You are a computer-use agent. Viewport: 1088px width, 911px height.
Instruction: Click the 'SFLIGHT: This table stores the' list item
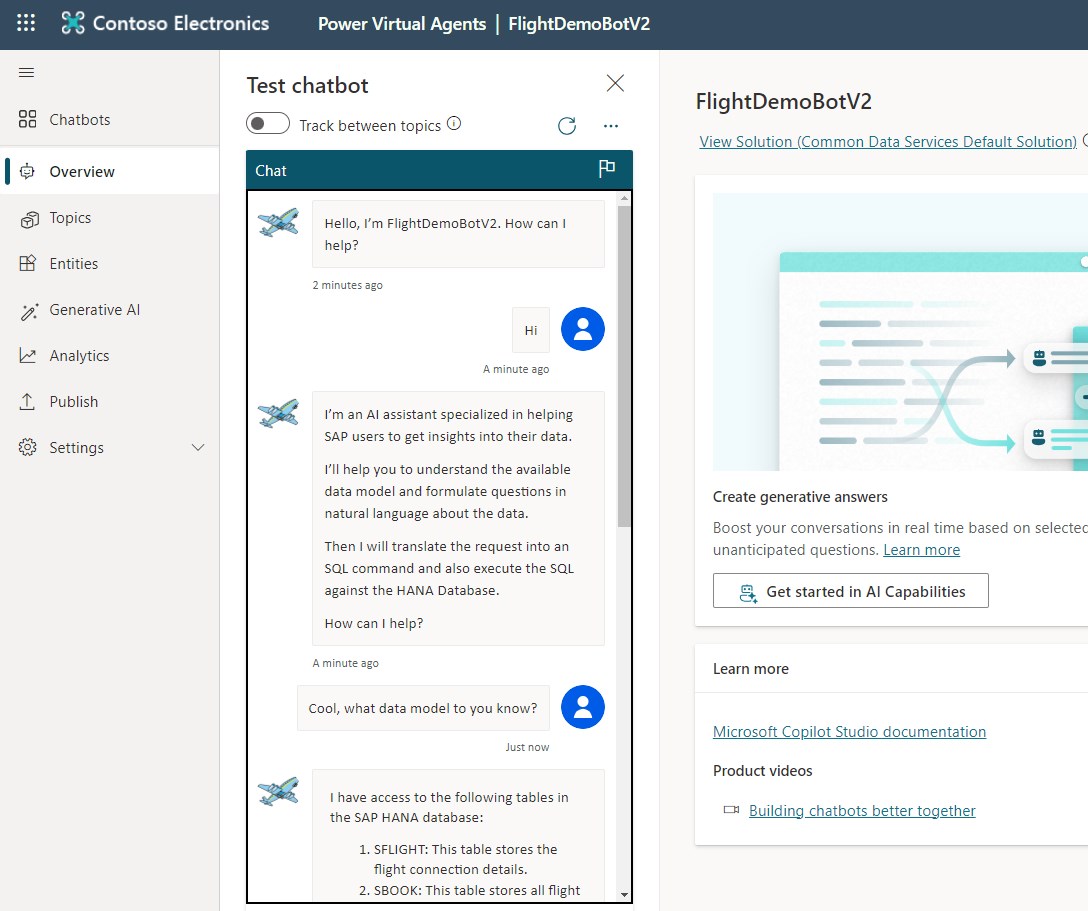click(x=465, y=849)
